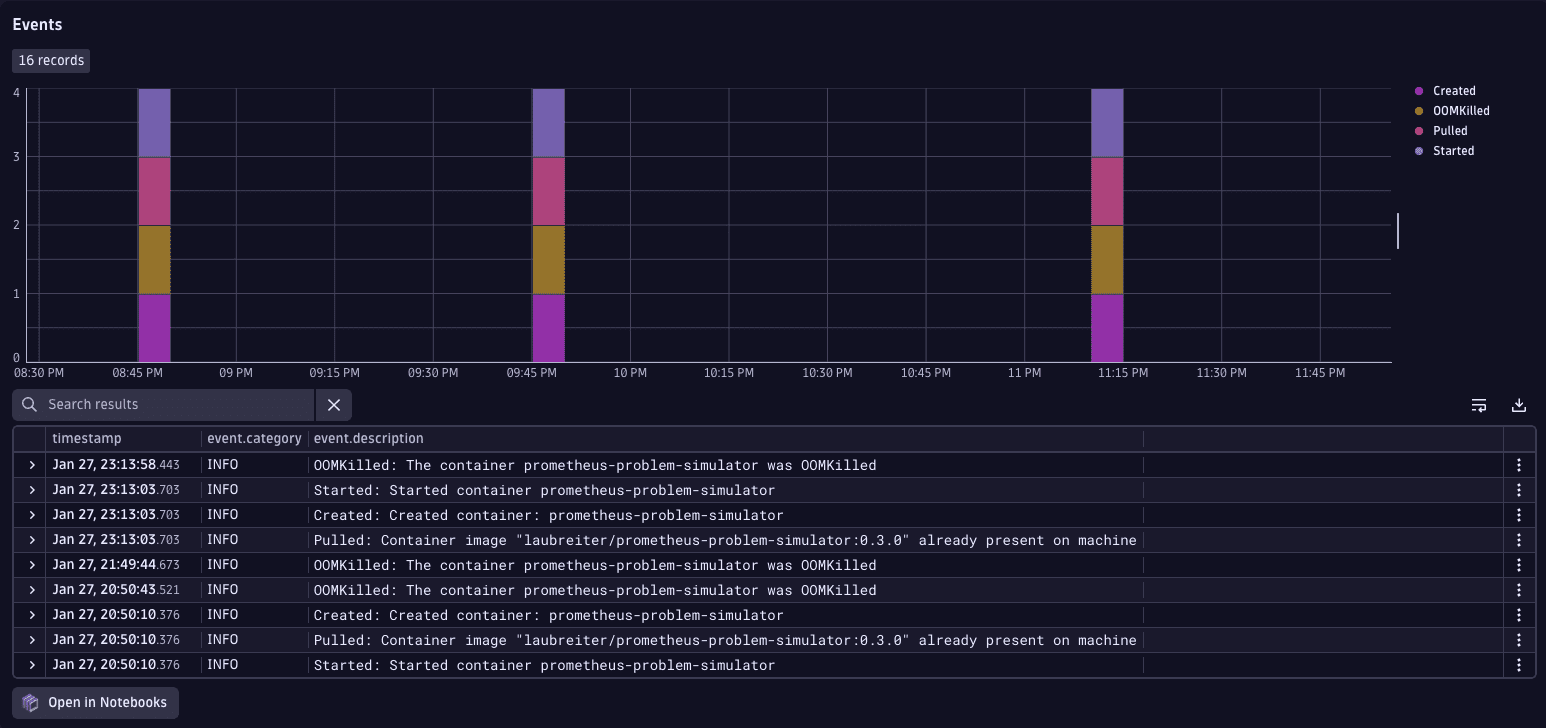
Task: Click the 16 records chip
Action: [x=50, y=60]
